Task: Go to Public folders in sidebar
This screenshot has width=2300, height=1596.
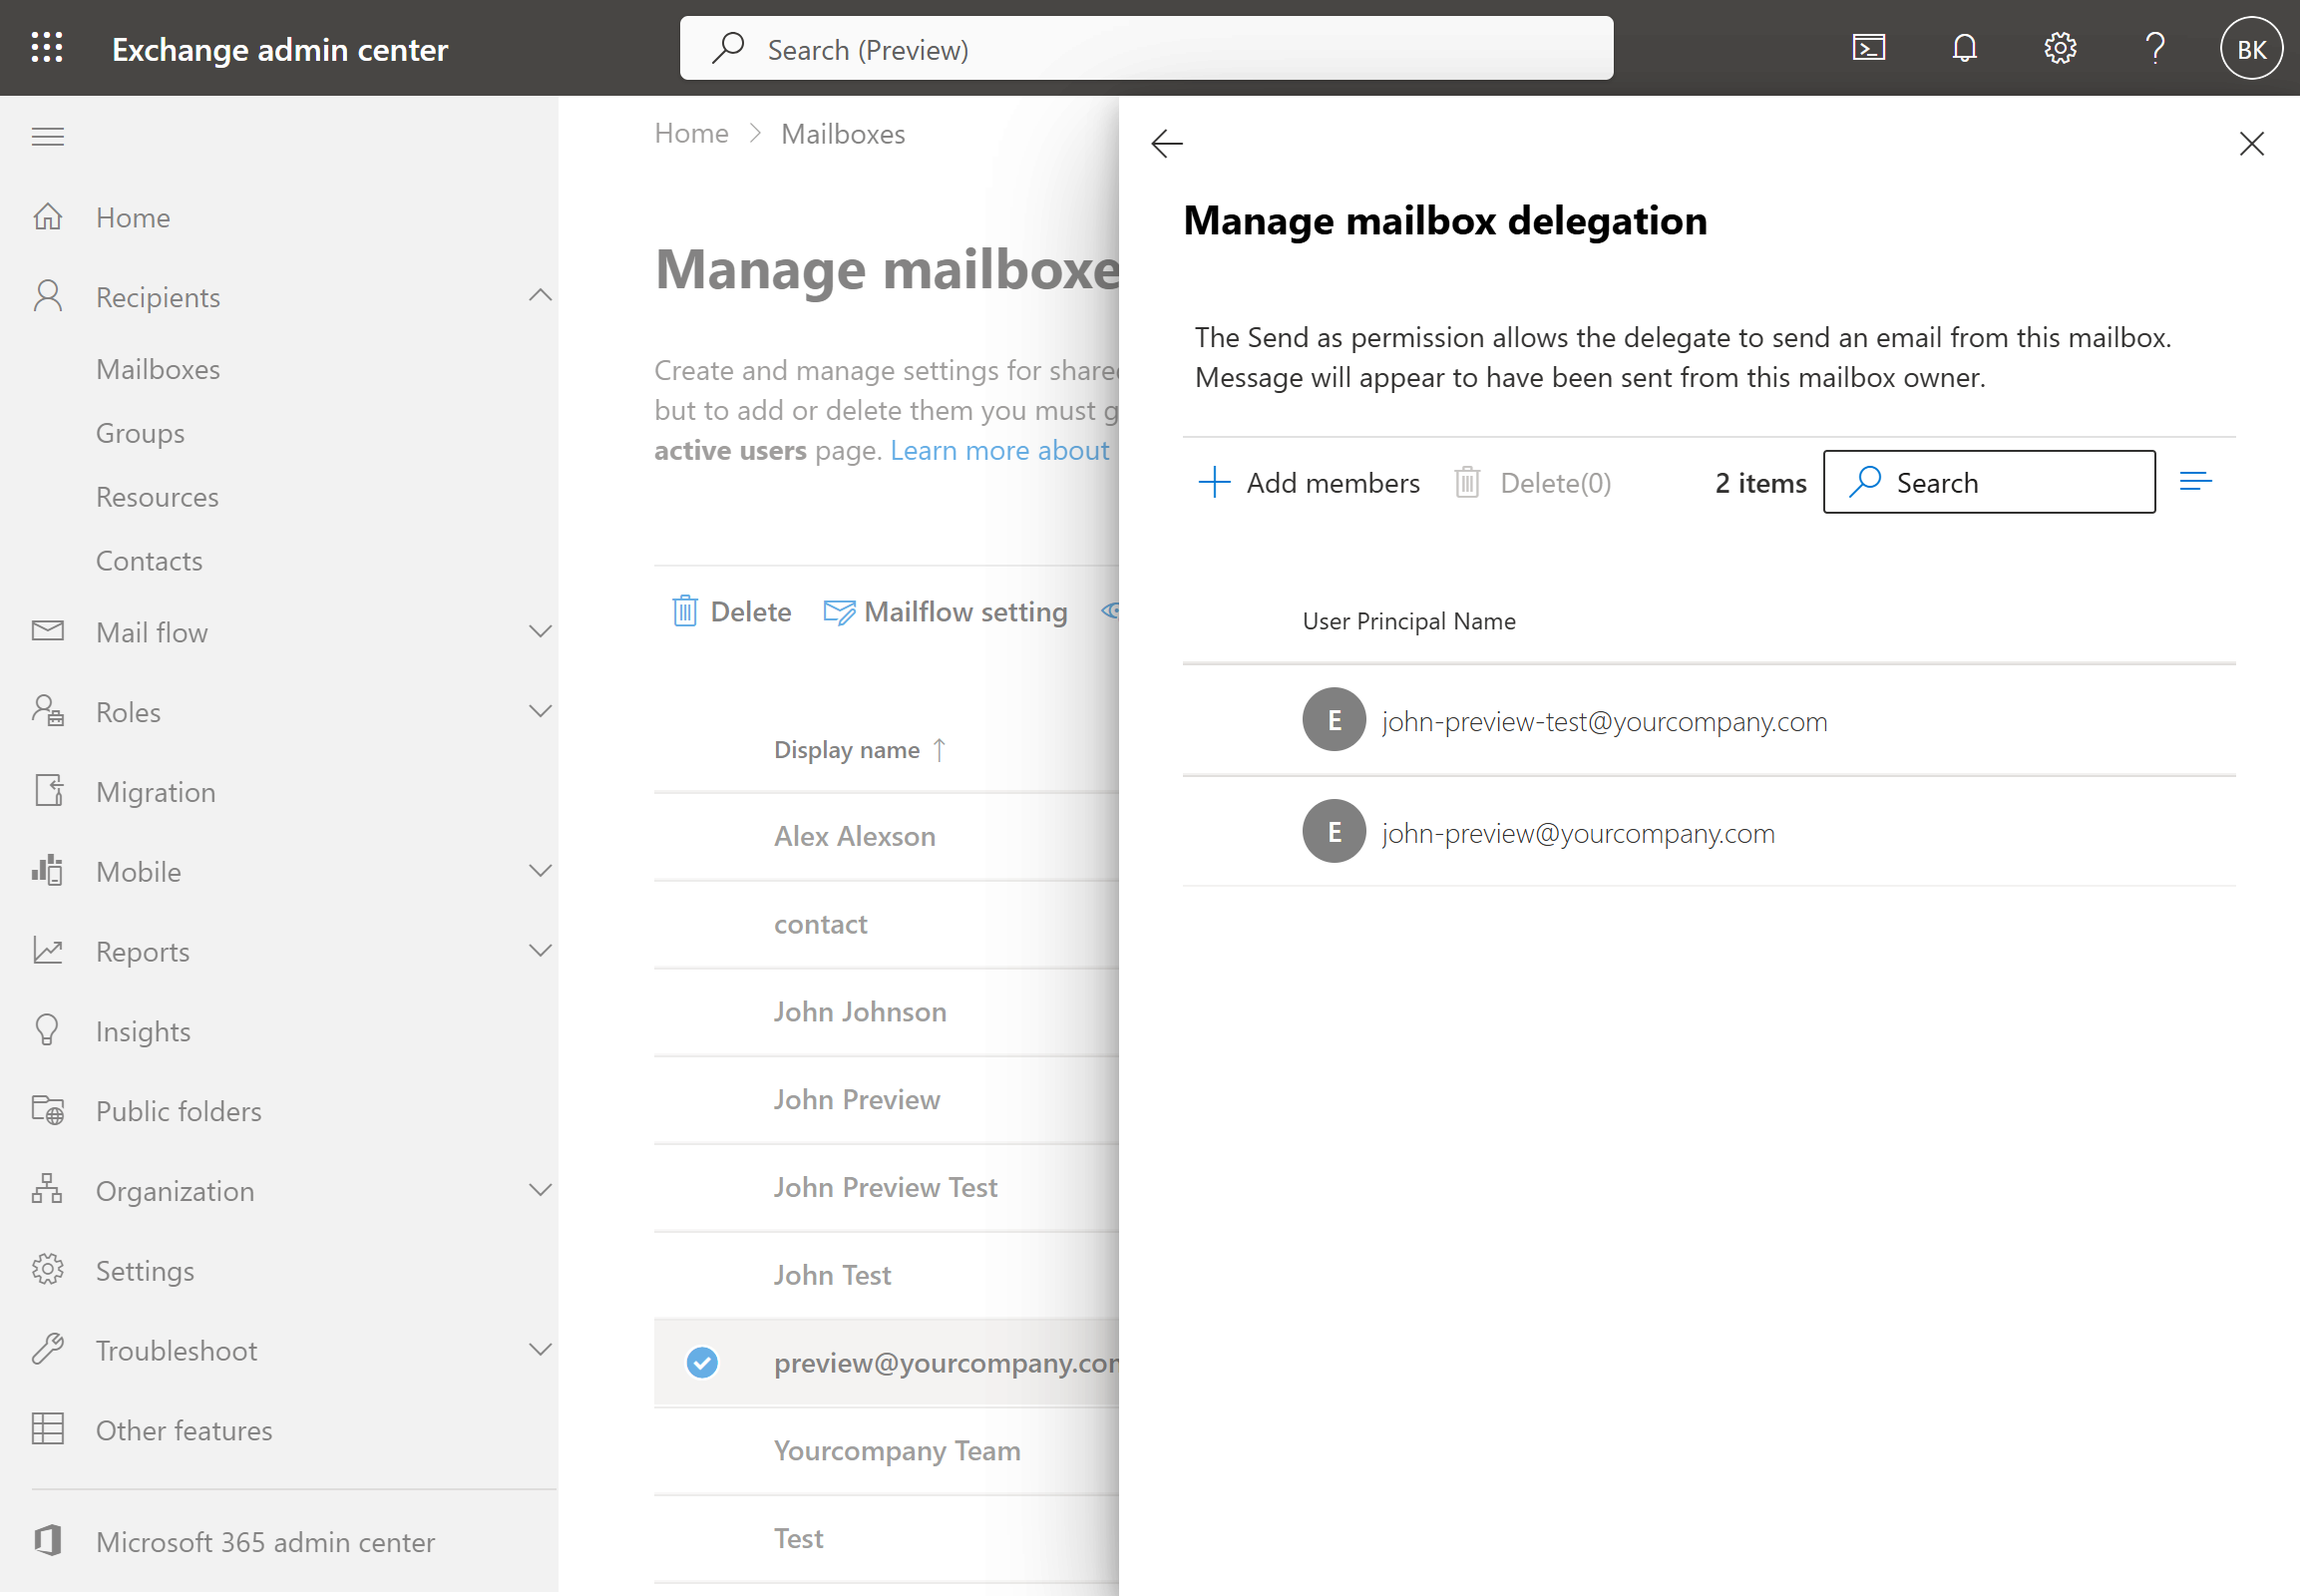Action: [x=179, y=1111]
